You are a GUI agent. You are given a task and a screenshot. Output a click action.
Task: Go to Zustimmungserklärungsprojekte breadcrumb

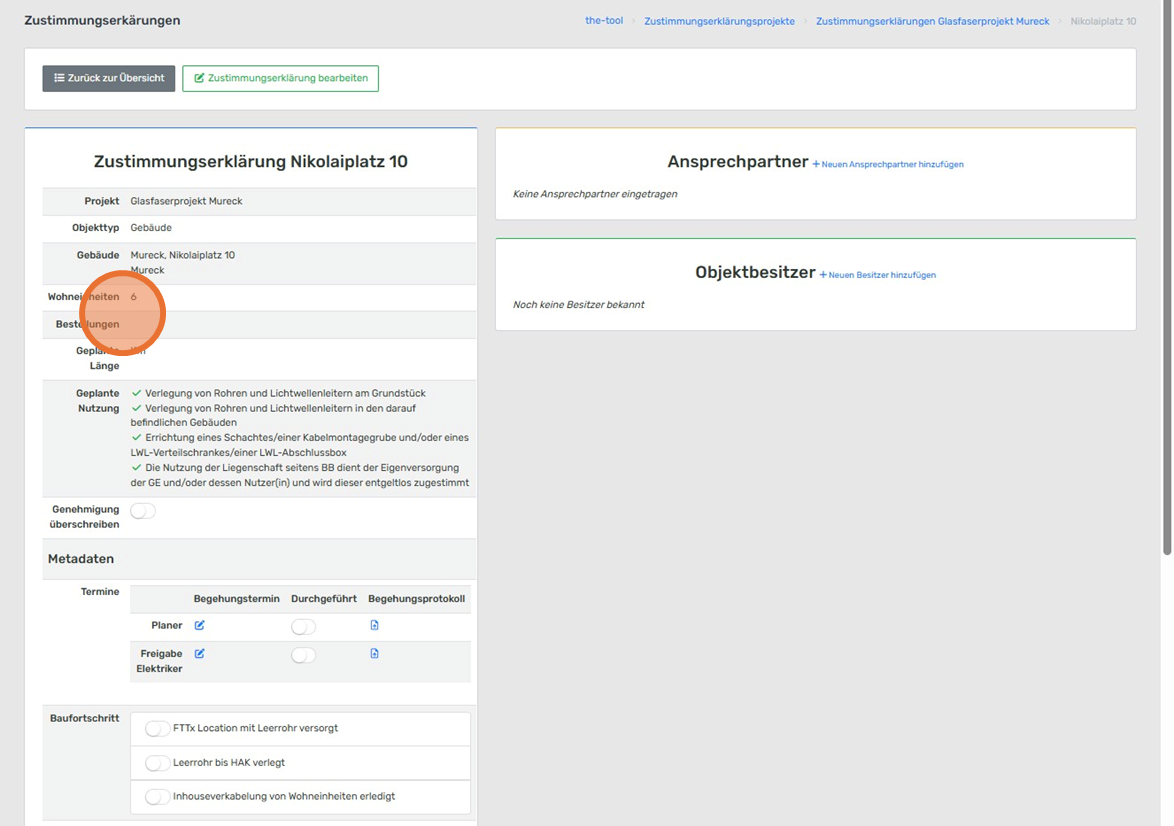[x=719, y=21]
